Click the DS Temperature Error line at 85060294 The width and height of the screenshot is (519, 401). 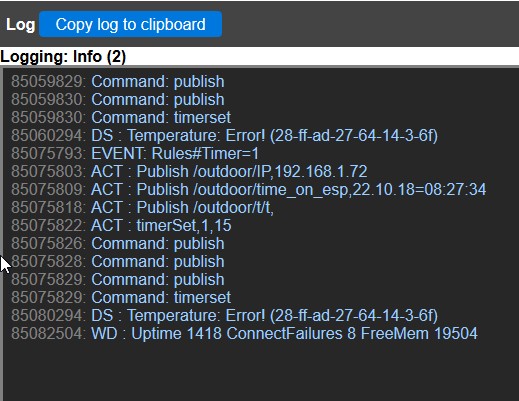pos(224,135)
